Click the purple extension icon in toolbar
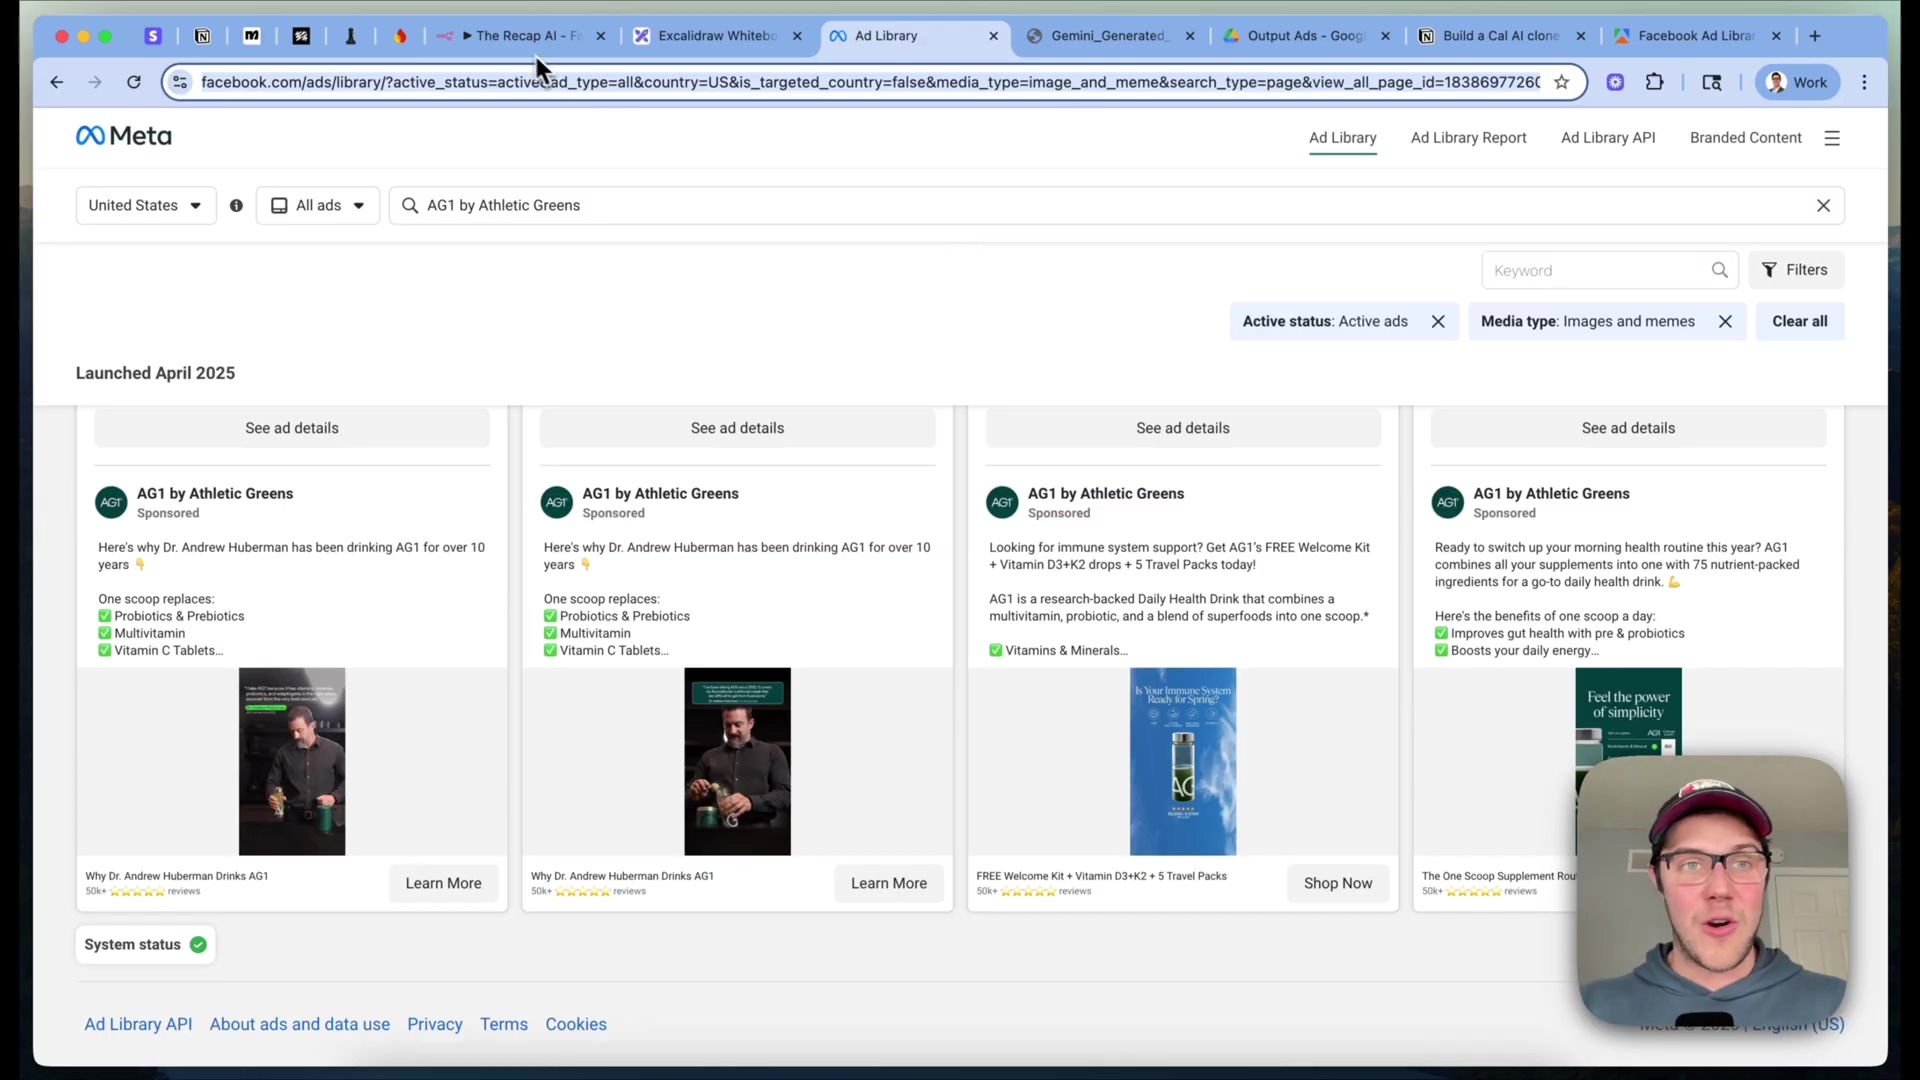Viewport: 1920px width, 1080px height. [x=1615, y=83]
